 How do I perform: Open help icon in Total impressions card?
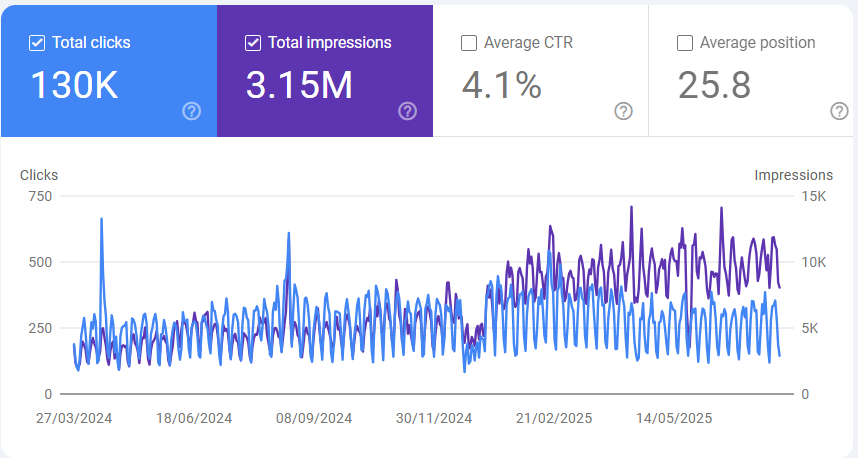tap(408, 111)
